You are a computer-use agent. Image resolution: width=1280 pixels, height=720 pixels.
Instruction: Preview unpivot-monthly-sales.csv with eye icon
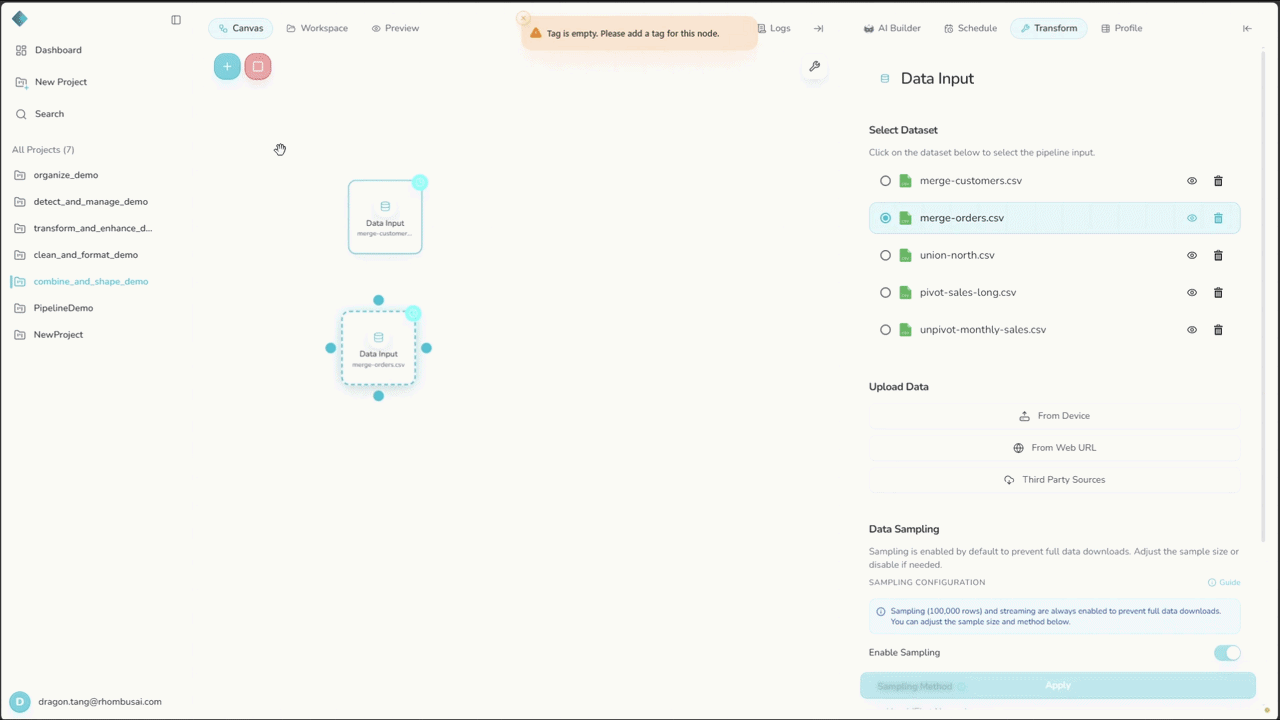1192,330
